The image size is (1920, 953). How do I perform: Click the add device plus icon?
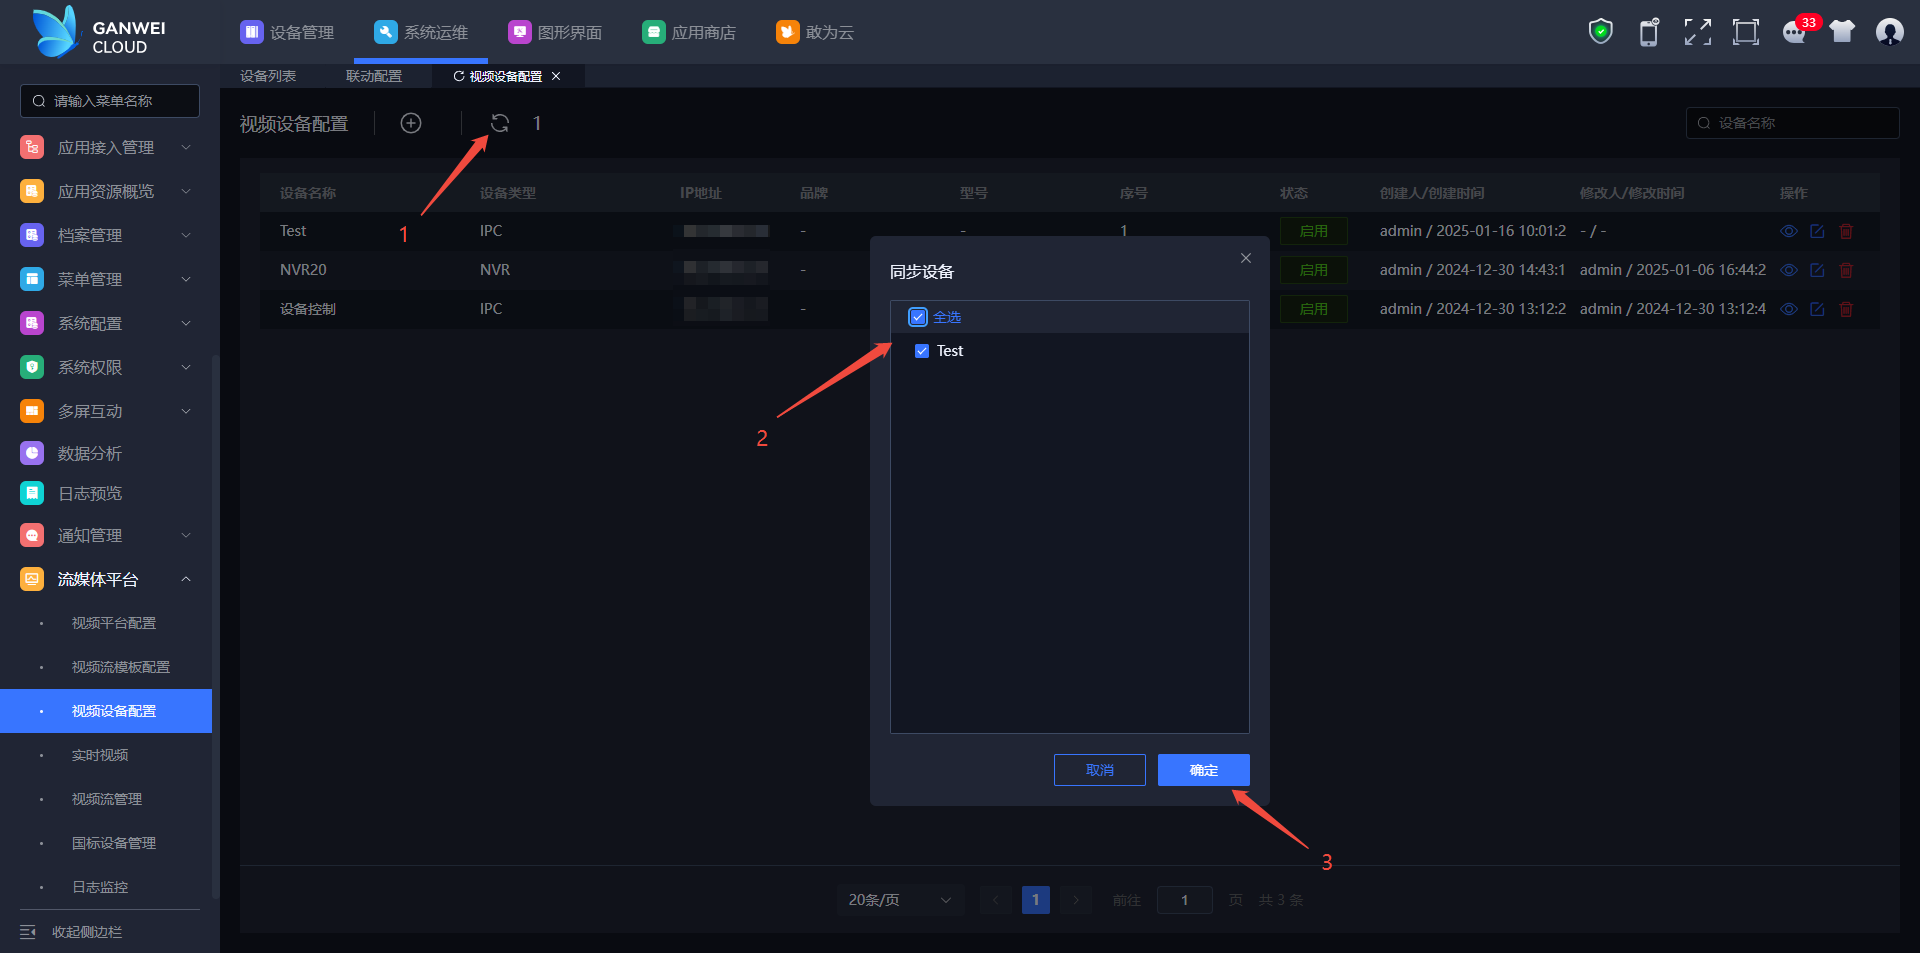tap(411, 123)
